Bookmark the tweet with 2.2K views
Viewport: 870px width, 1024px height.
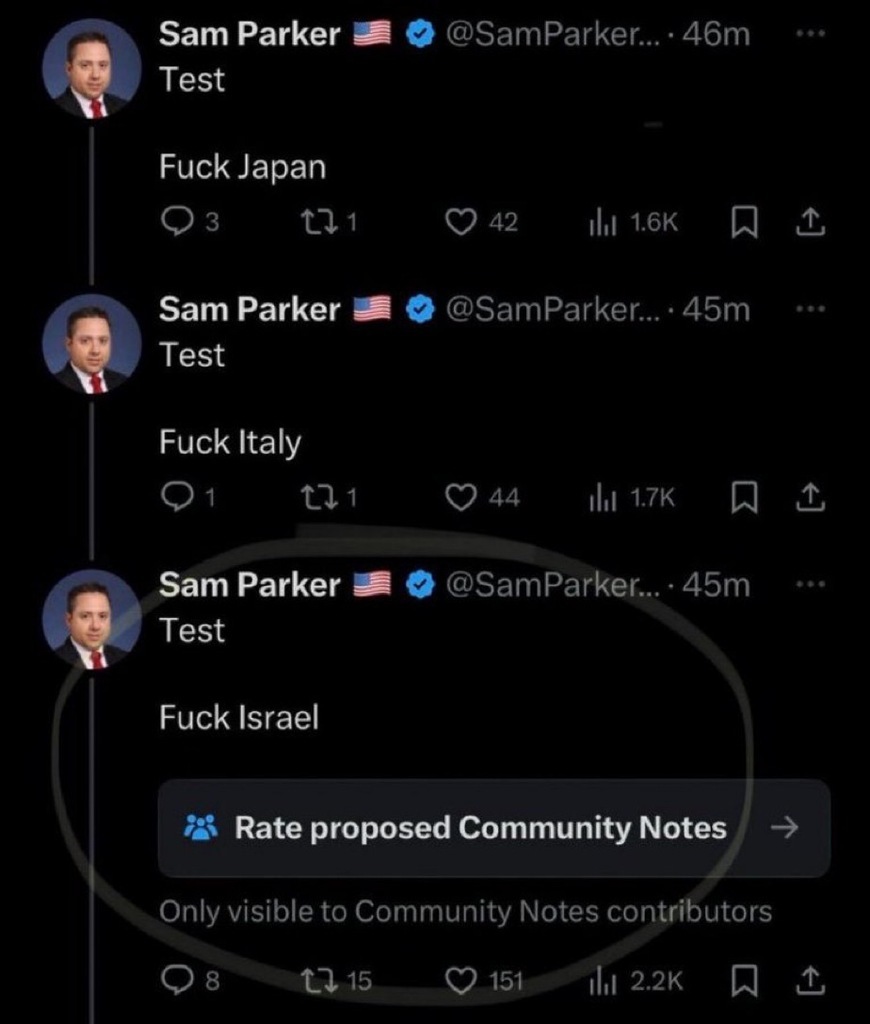(742, 981)
